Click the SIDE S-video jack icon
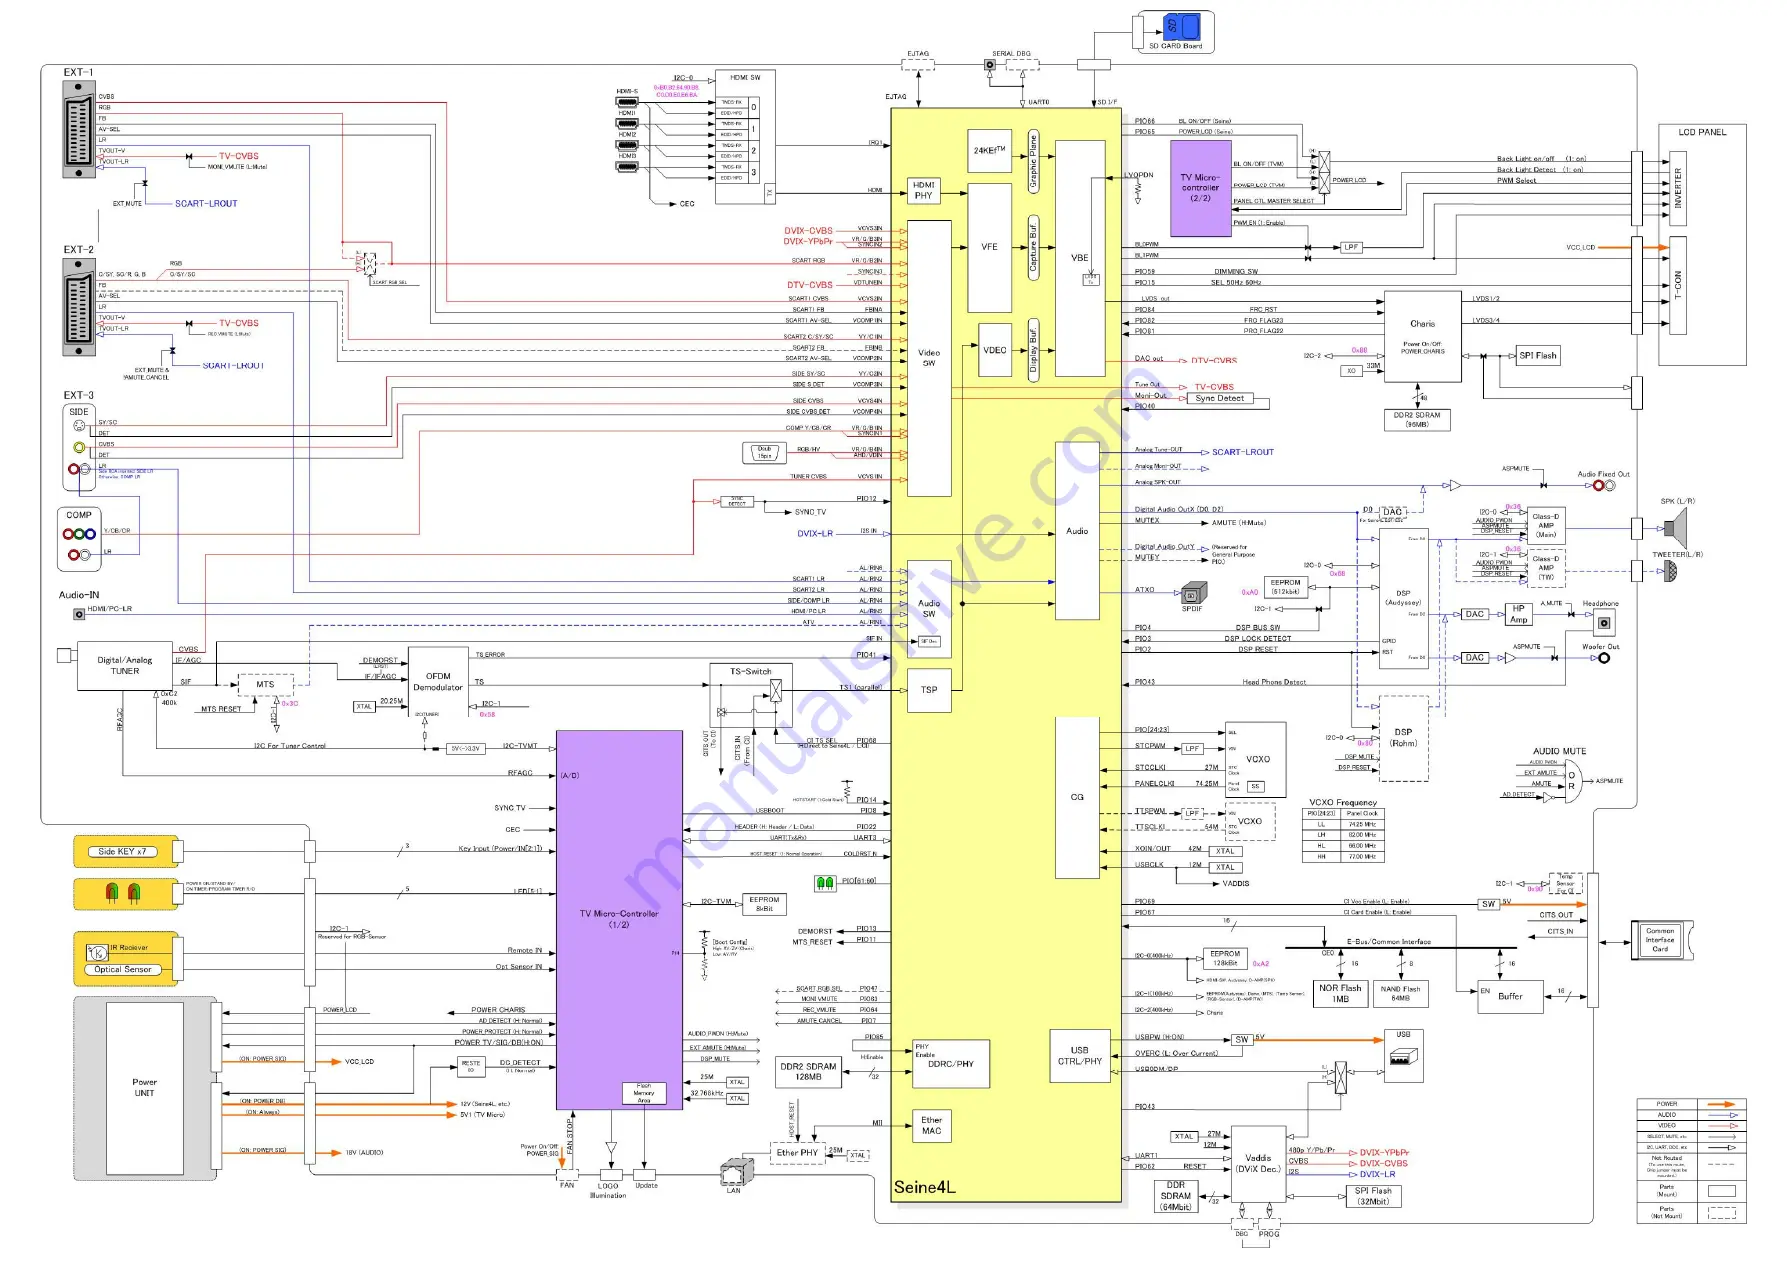The width and height of the screenshot is (1787, 1263). 79,426
